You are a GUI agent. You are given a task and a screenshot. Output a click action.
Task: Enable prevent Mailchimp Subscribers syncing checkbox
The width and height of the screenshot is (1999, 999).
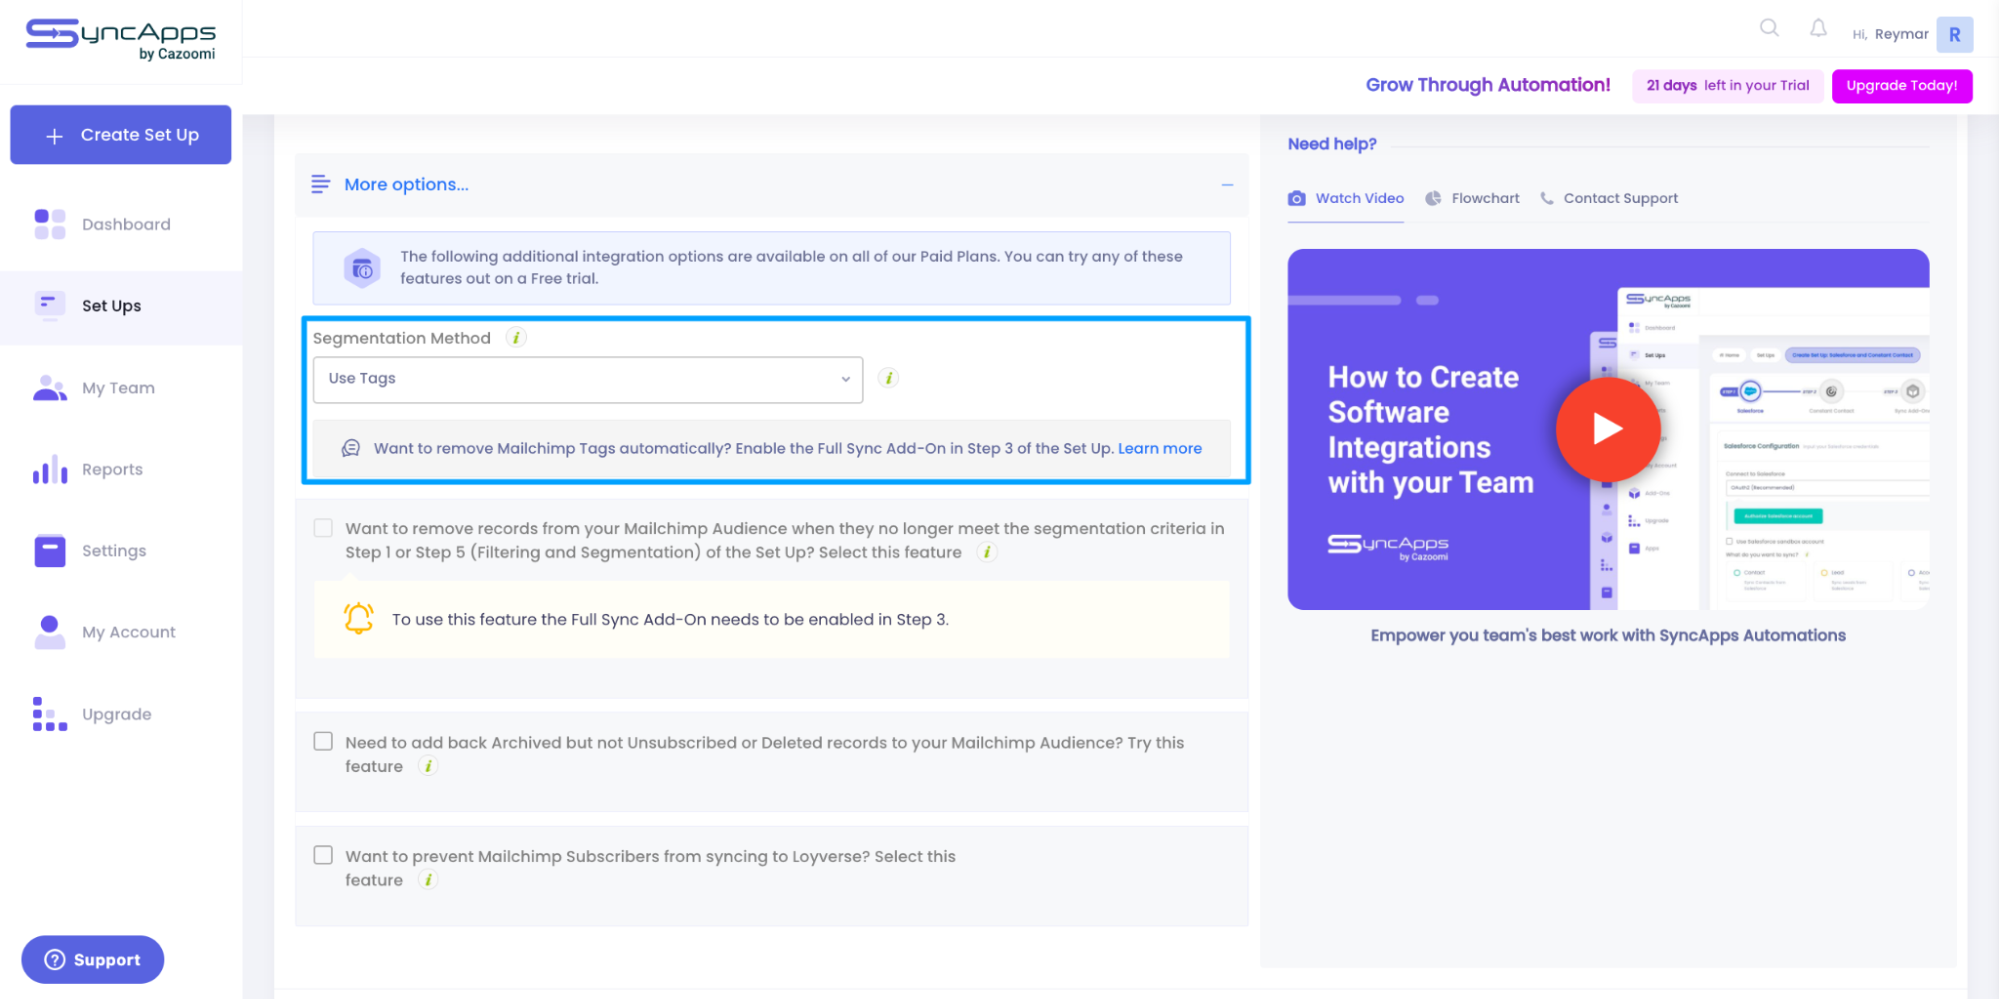(323, 855)
